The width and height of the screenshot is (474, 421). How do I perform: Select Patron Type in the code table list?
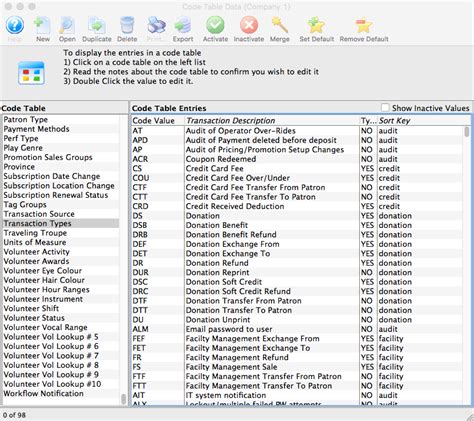[x=61, y=119]
